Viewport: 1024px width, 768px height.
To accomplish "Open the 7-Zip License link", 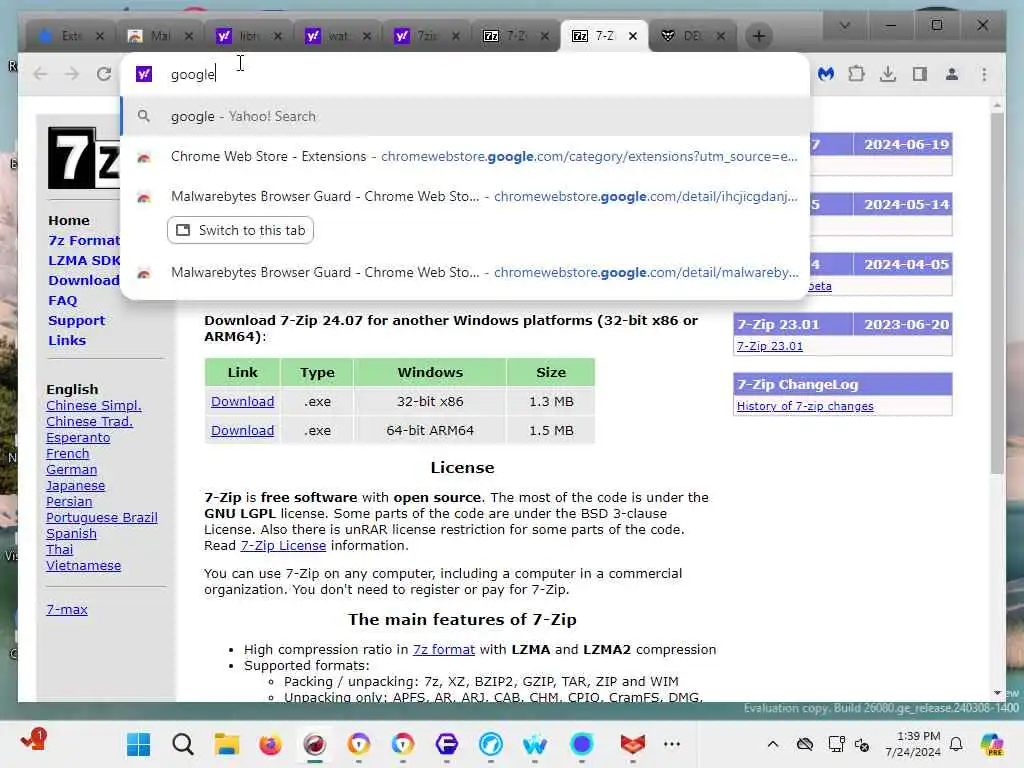I will coord(283,545).
